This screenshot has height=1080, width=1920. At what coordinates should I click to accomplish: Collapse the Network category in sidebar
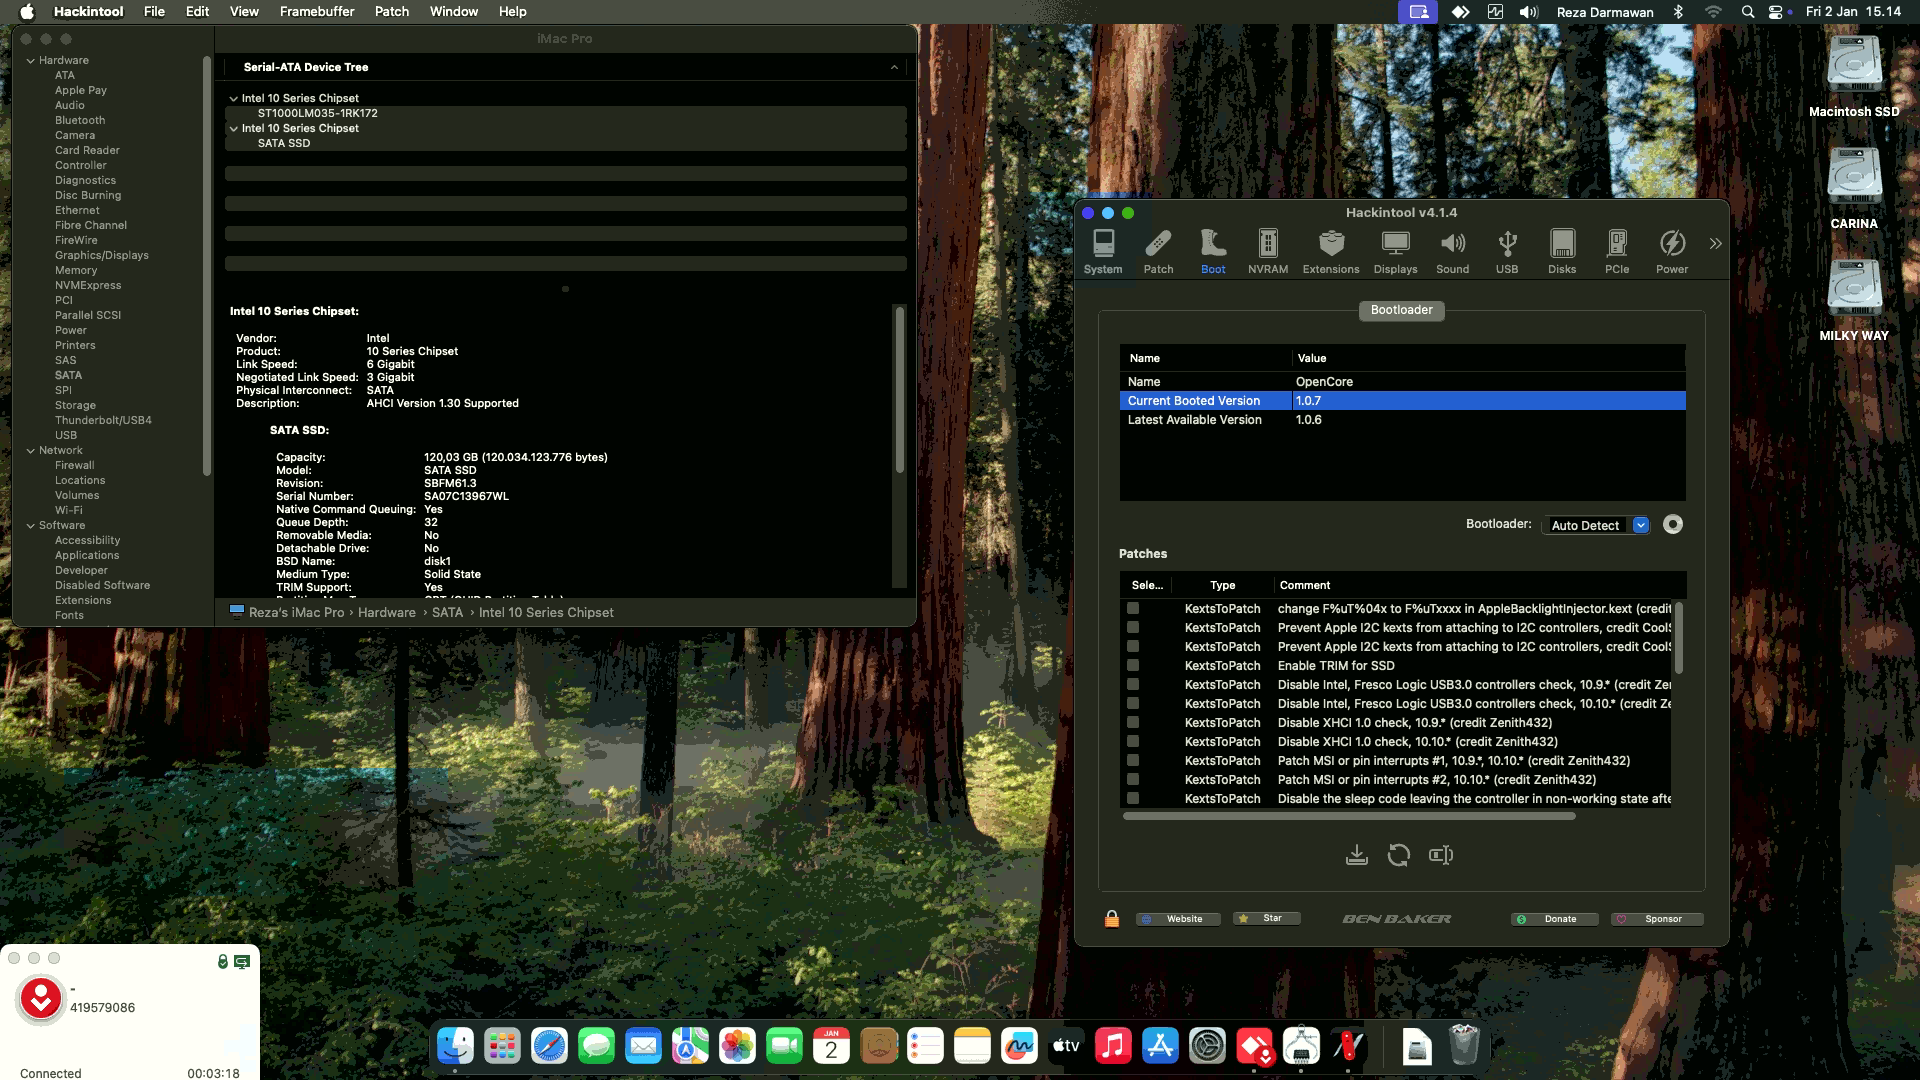pos(31,451)
